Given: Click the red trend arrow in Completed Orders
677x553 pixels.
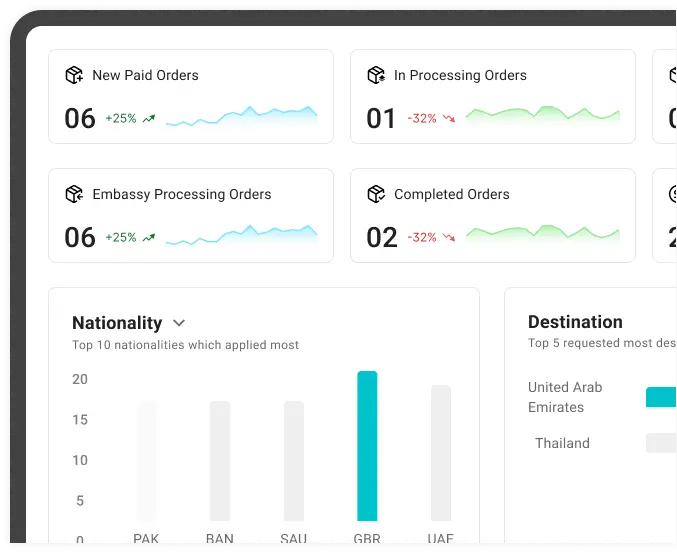Looking at the screenshot, I should point(449,238).
